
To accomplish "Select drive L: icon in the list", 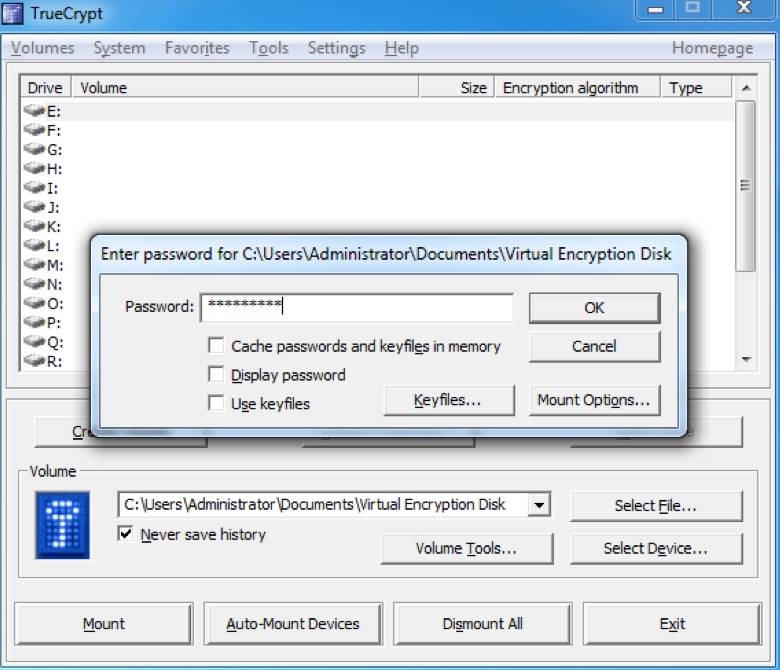I will (34, 245).
